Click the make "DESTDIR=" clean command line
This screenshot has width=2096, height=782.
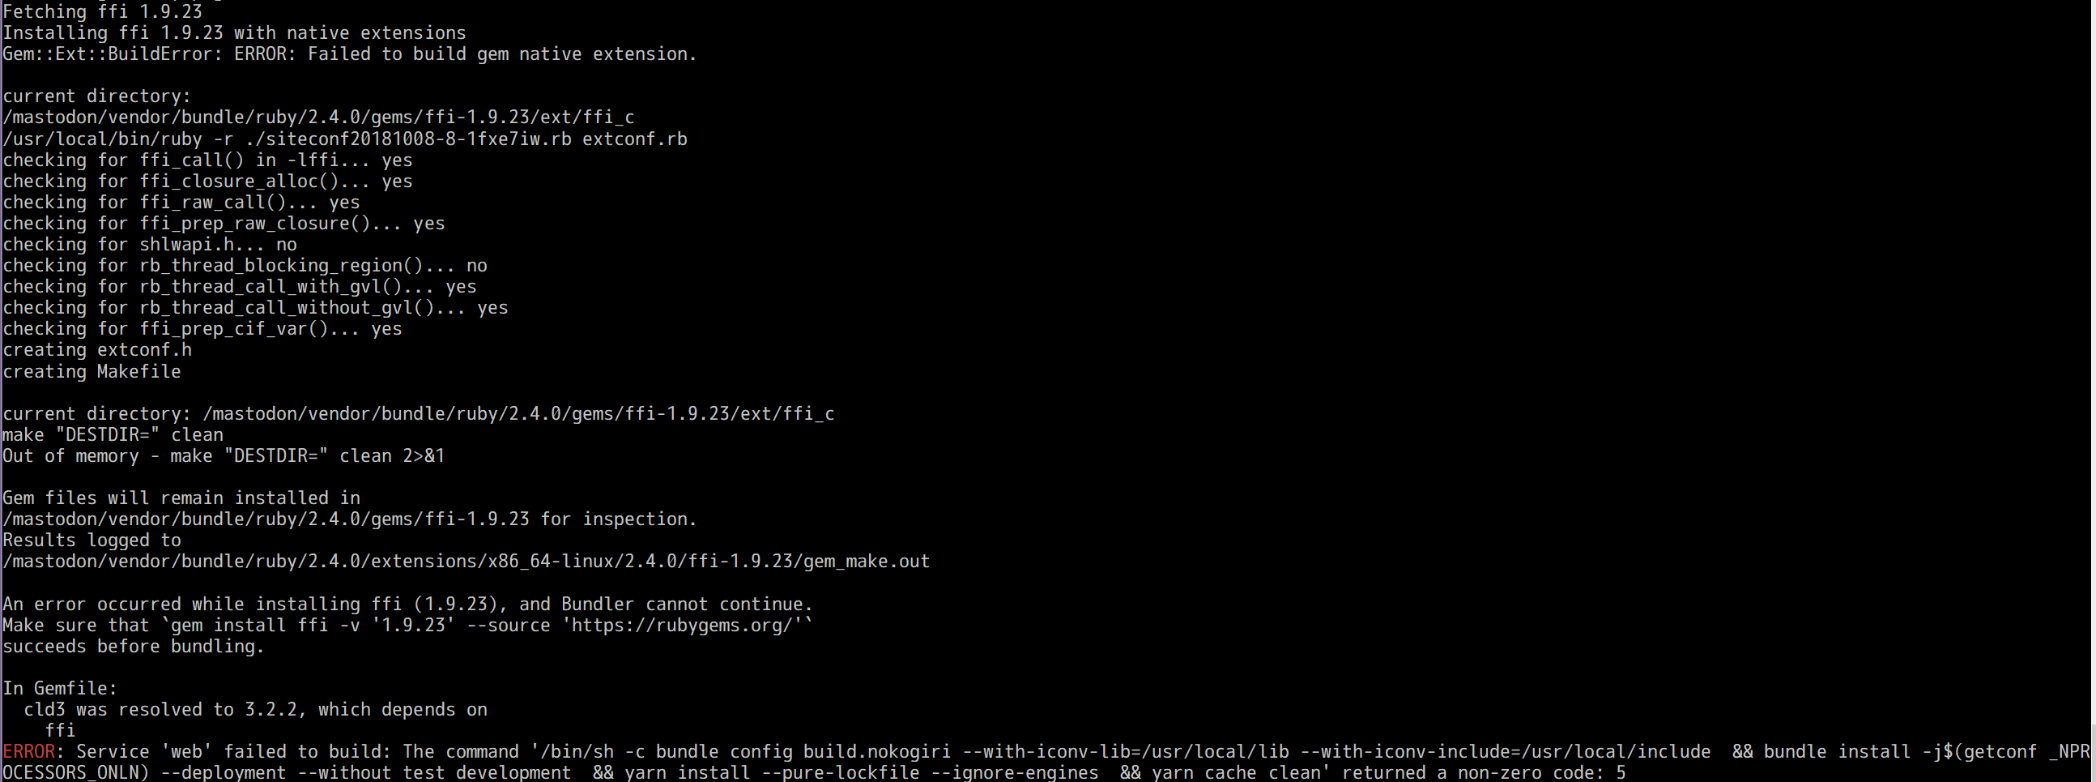pyautogui.click(x=113, y=435)
